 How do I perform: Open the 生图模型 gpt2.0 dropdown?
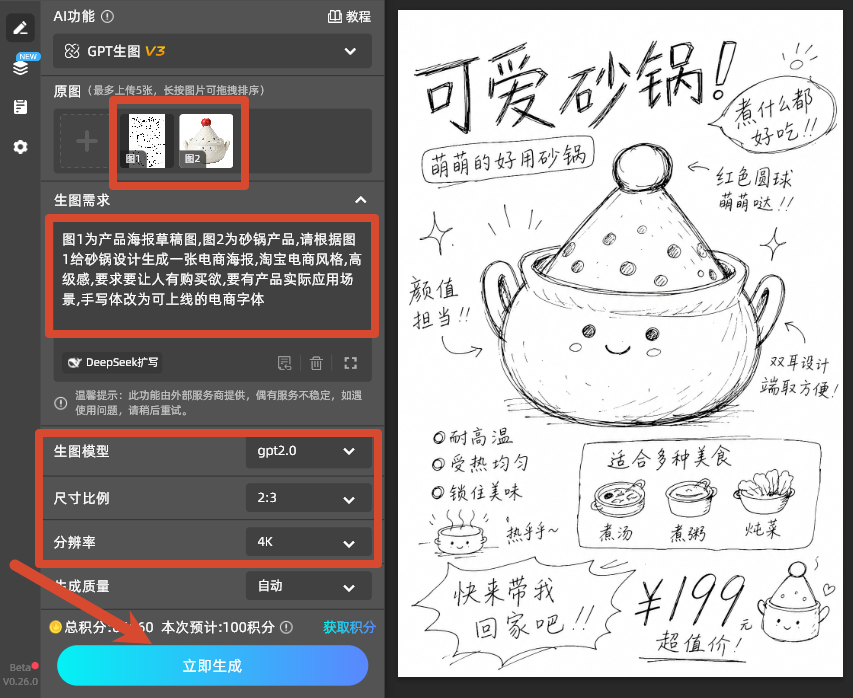pos(308,451)
